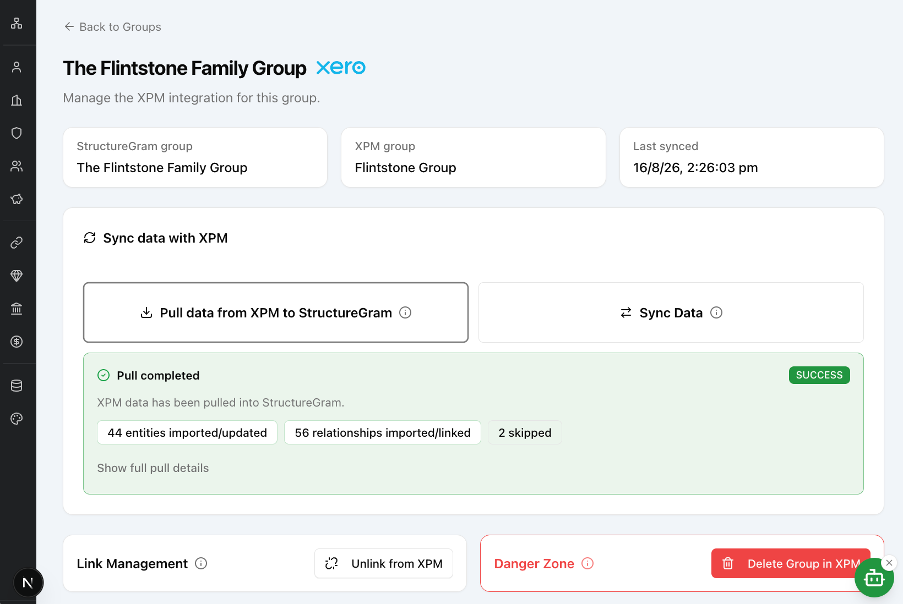Click the Xero logo
Screen dimensions: 904x604
(341, 68)
